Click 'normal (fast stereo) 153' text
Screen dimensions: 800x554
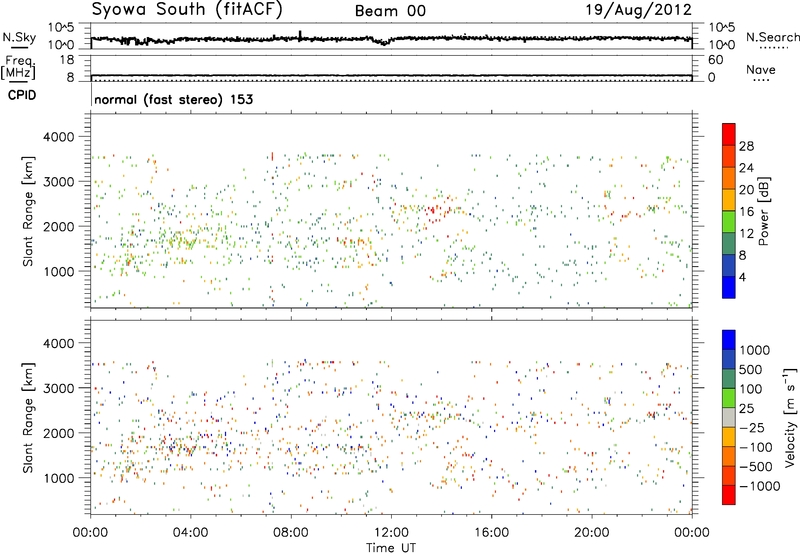[173, 99]
